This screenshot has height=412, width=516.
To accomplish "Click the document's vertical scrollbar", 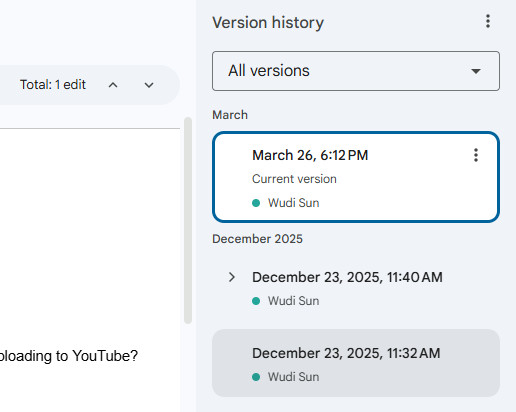I will click(188, 220).
